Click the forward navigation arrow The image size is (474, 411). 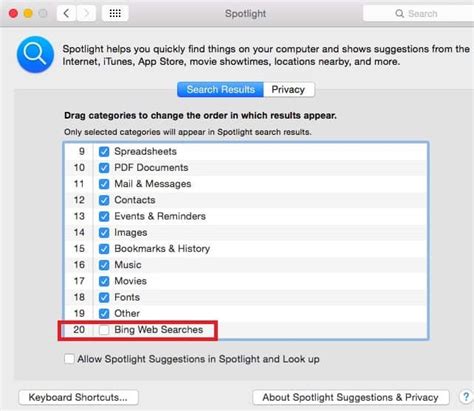(86, 13)
